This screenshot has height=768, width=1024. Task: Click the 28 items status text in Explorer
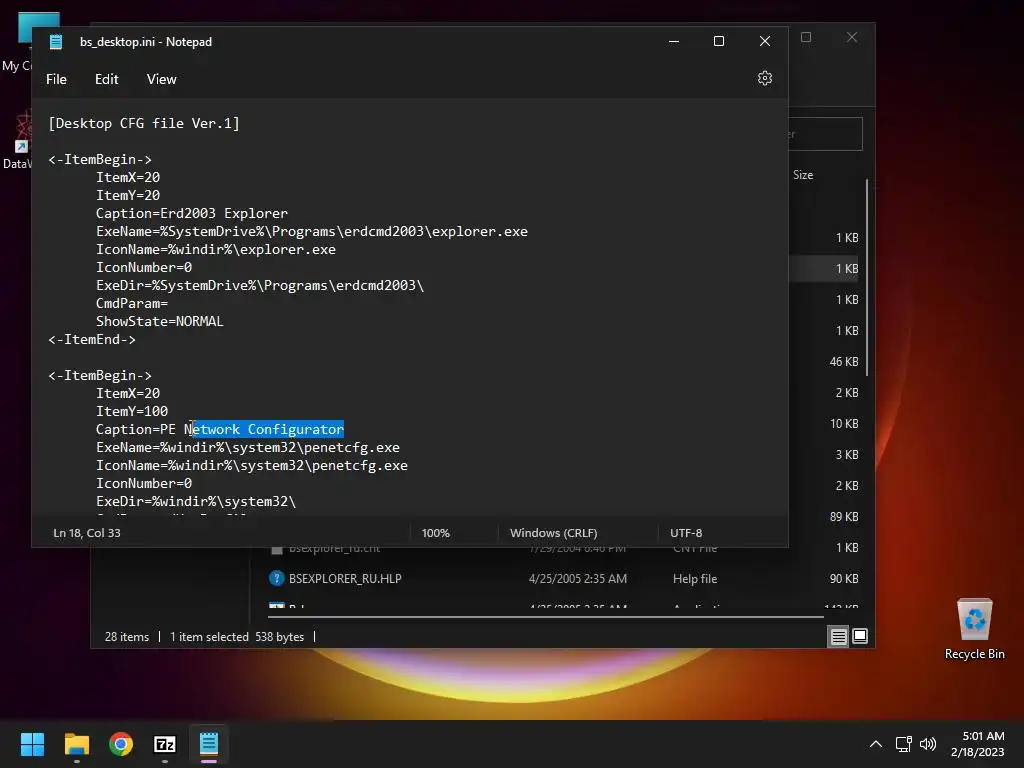tap(127, 637)
